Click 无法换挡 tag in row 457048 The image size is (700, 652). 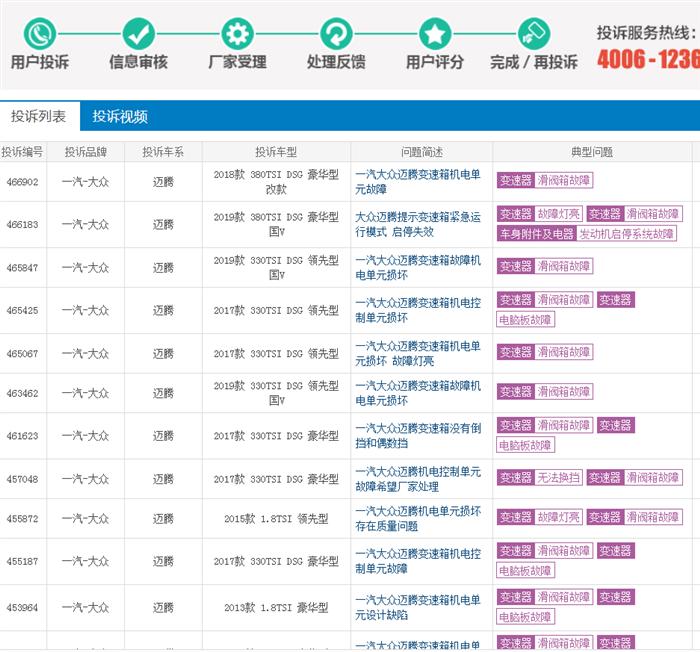point(558,478)
